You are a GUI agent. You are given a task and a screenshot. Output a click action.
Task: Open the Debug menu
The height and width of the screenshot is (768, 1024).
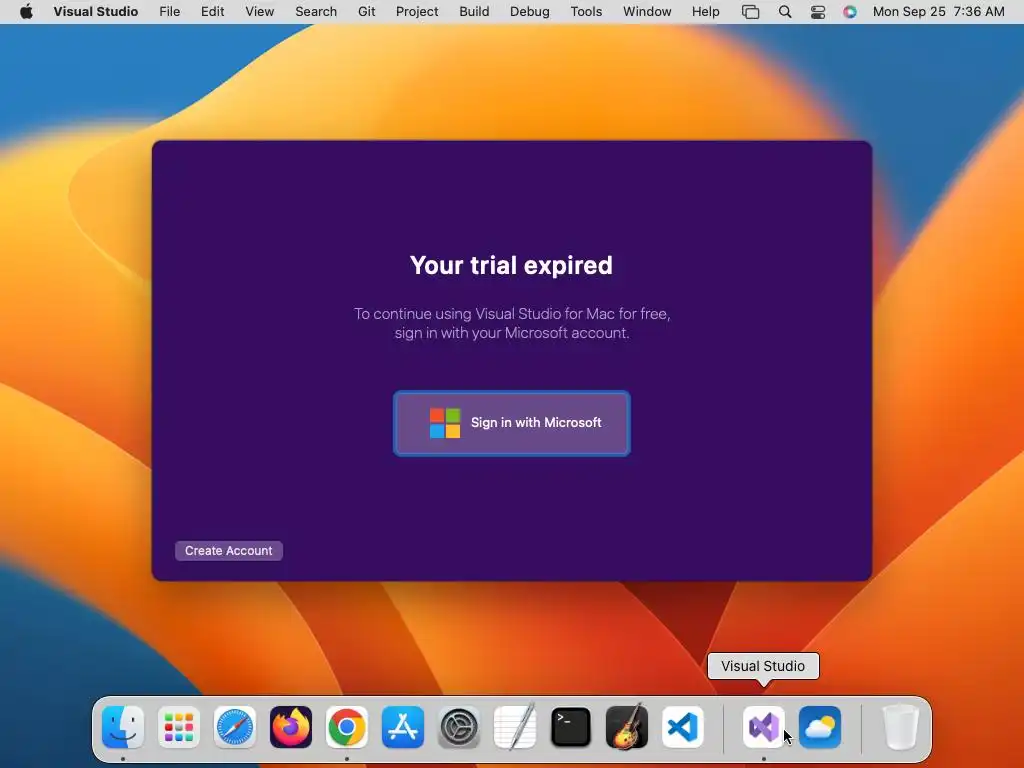[530, 12]
